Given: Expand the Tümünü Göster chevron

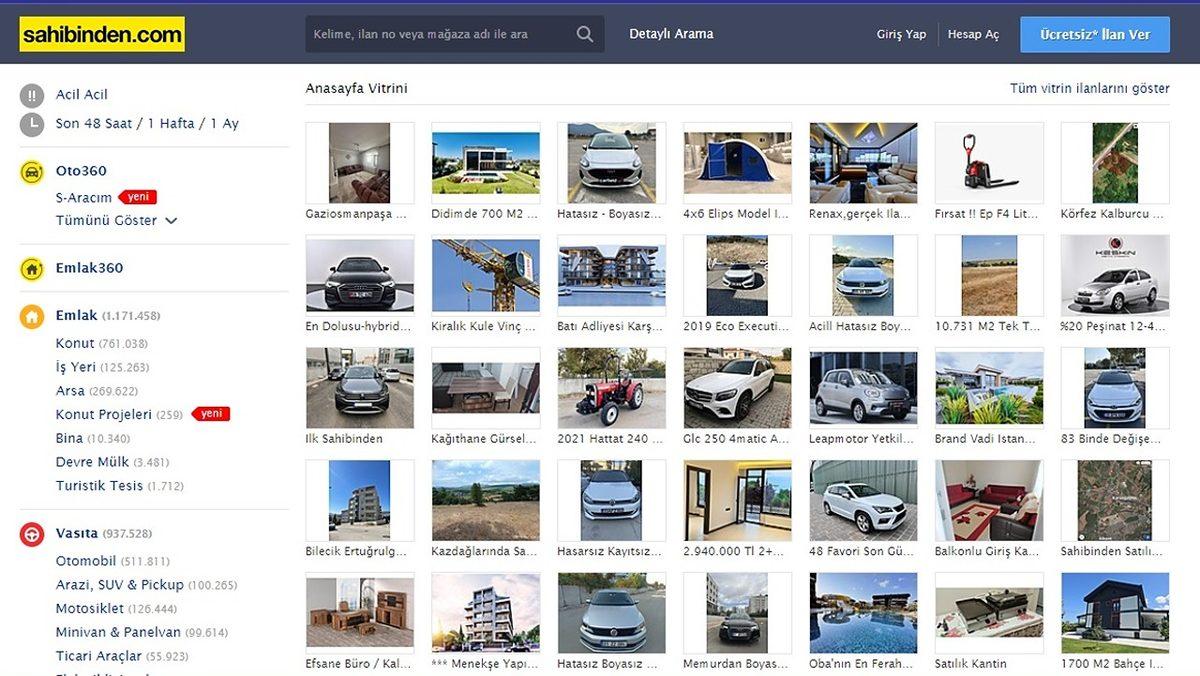Looking at the screenshot, I should [170, 219].
